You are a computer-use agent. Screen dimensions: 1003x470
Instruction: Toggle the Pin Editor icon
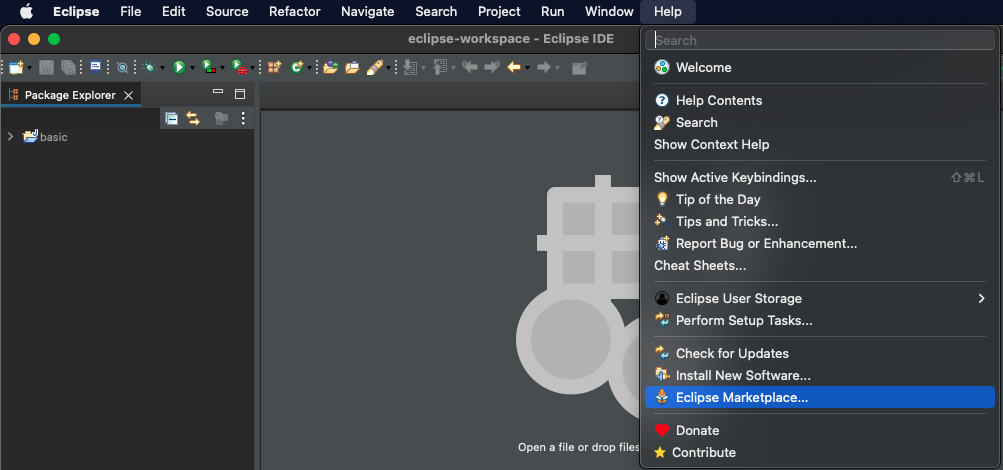(x=580, y=67)
